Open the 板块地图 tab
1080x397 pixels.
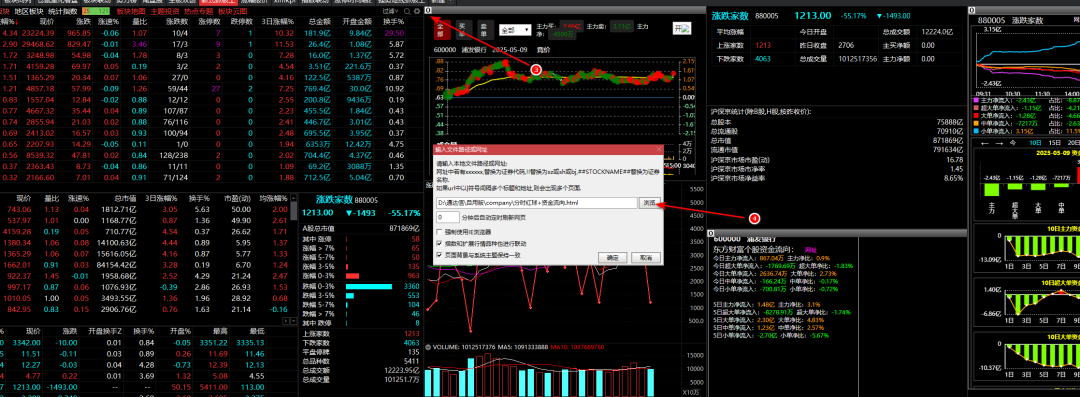point(131,12)
